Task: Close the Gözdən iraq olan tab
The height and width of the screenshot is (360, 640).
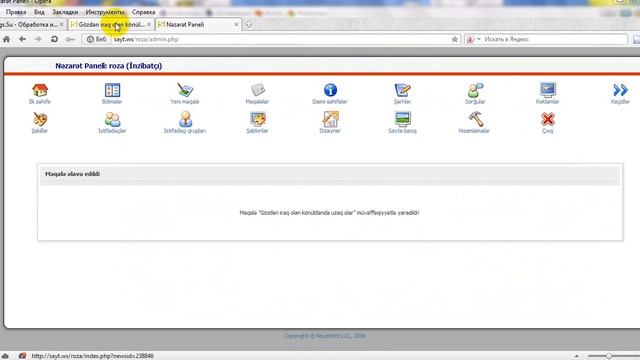Action: coord(149,24)
